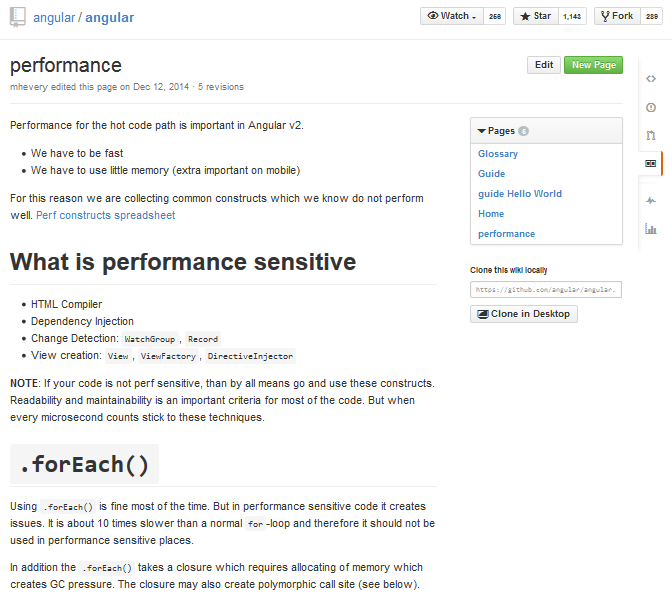Create a New Page
The width and height of the screenshot is (672, 594).
point(593,65)
